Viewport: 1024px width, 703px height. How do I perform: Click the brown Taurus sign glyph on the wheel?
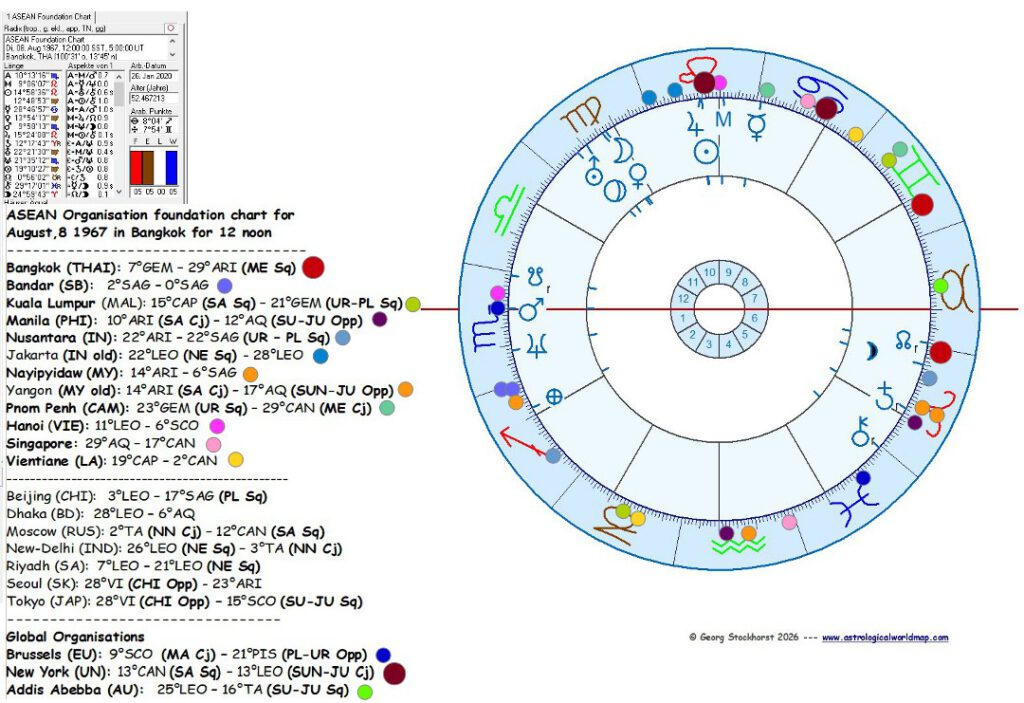(x=955, y=288)
